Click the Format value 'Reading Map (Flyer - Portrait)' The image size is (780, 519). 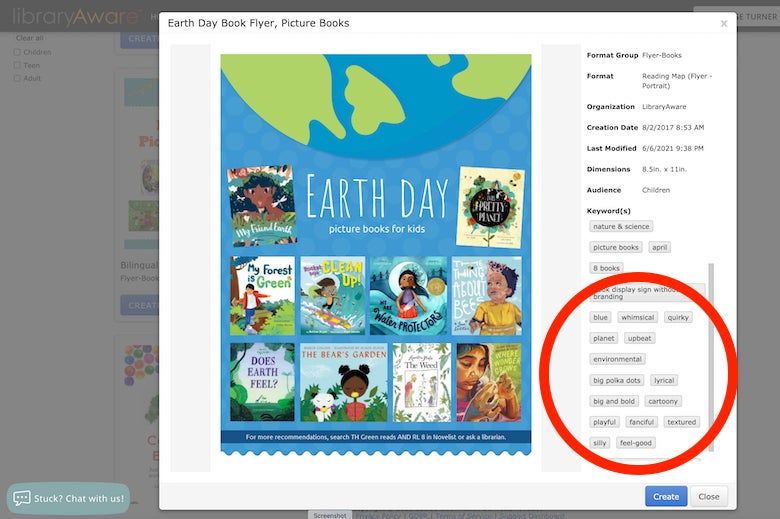coord(677,81)
